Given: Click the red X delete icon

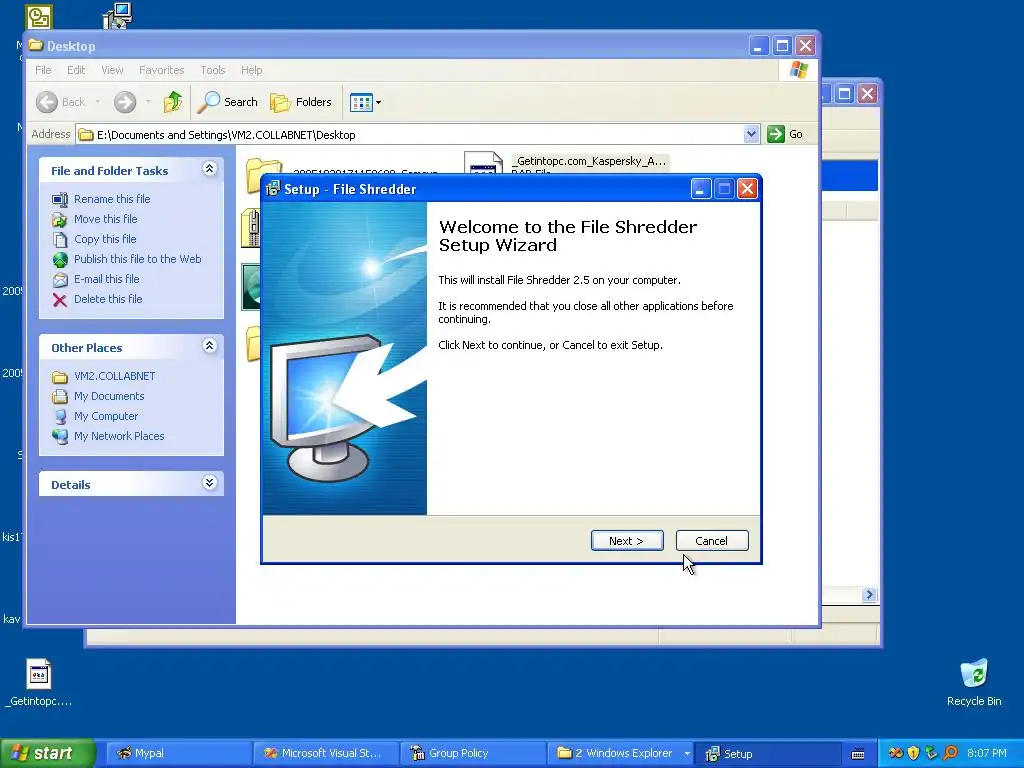Looking at the screenshot, I should pos(60,300).
